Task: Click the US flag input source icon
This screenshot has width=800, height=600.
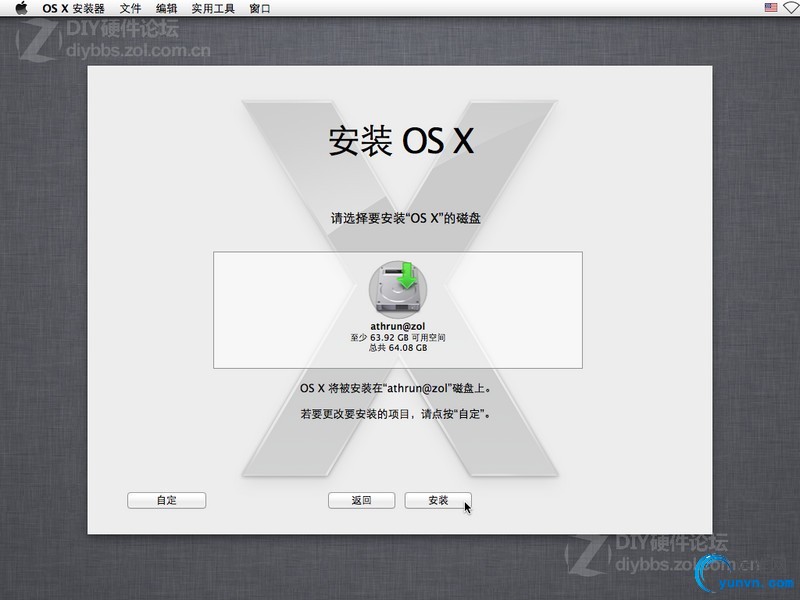Action: coord(771,8)
